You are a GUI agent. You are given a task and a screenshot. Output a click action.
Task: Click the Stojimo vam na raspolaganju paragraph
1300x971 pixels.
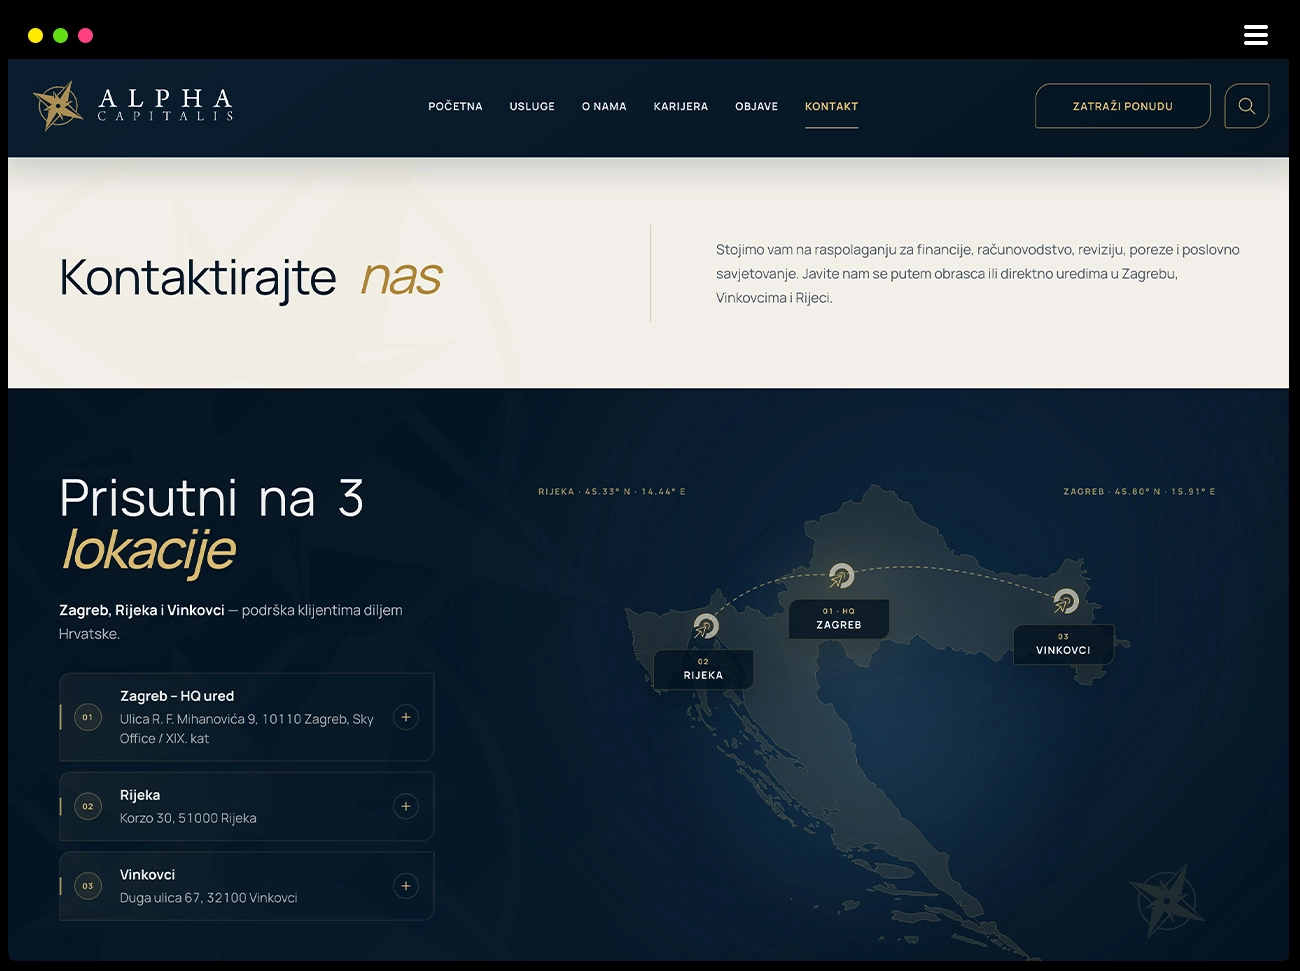click(x=978, y=273)
